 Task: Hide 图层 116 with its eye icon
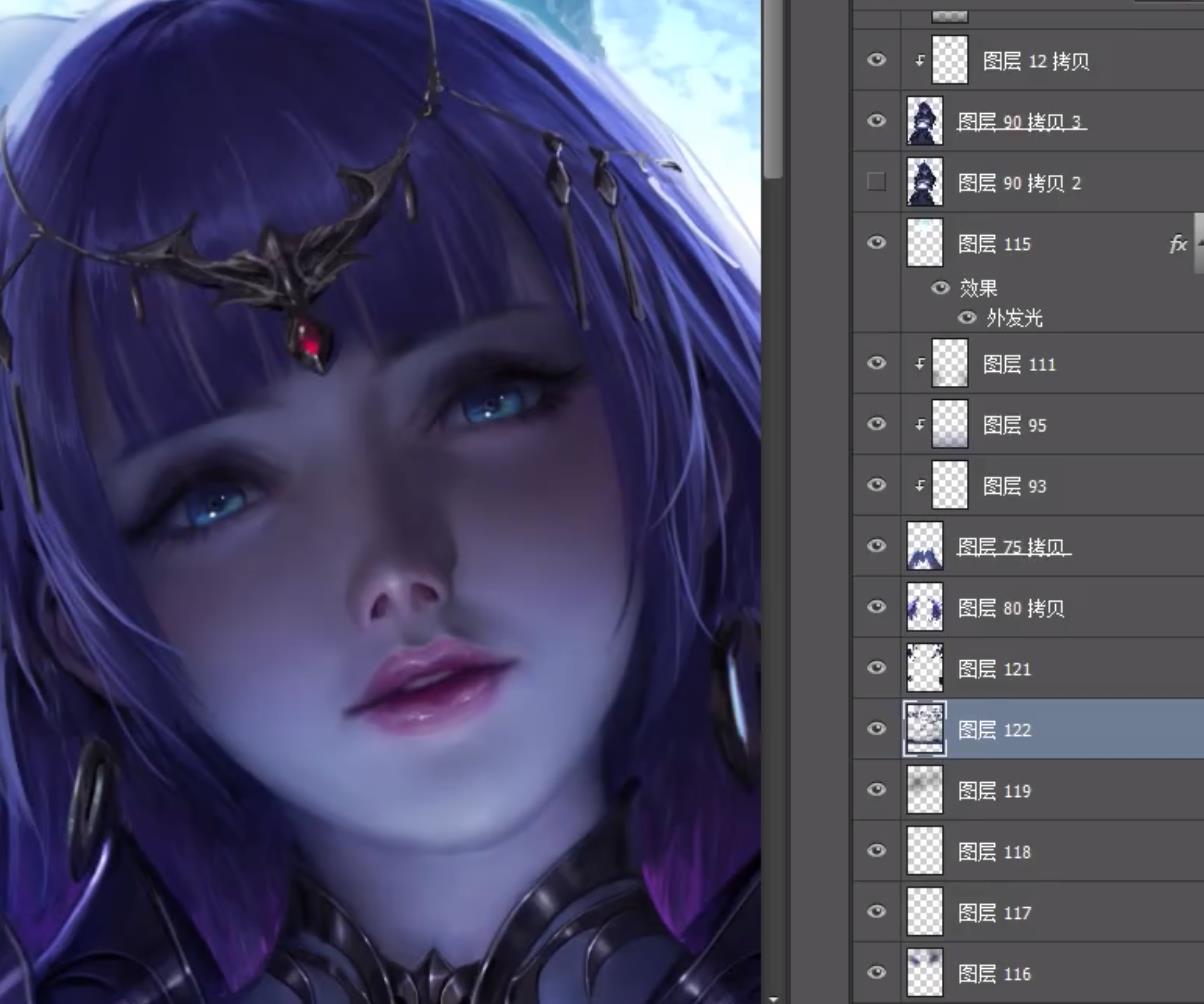click(x=876, y=974)
